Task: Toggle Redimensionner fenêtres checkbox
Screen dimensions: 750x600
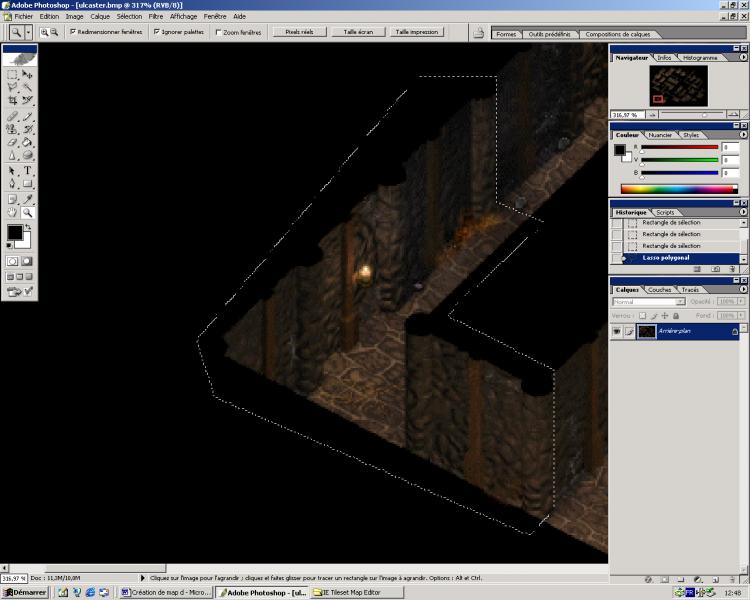Action: coord(73,32)
